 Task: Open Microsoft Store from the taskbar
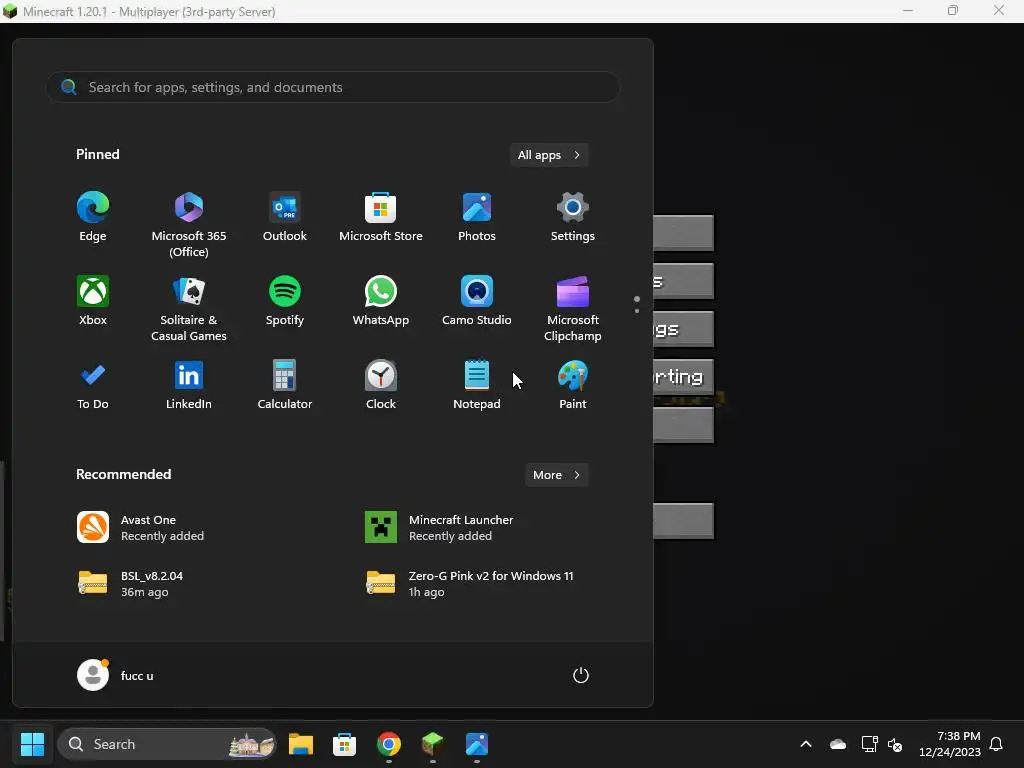coord(344,744)
